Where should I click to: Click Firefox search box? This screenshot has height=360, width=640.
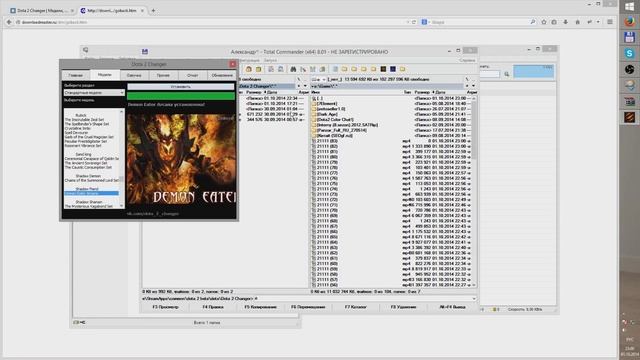478,22
